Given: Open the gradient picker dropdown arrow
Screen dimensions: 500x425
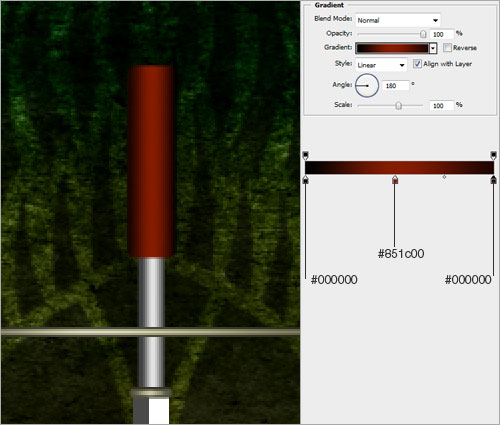Looking at the screenshot, I should click(433, 48).
